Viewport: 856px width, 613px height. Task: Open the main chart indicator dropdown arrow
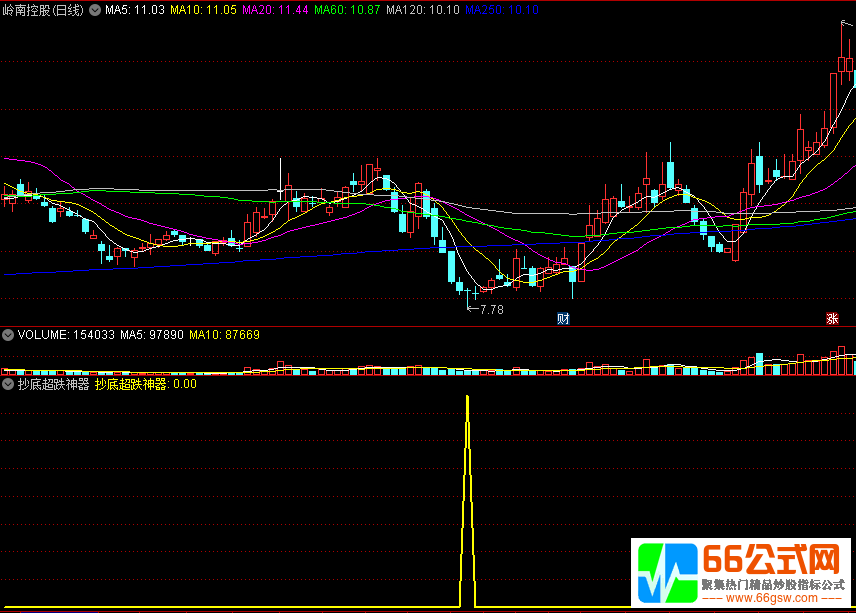click(95, 10)
